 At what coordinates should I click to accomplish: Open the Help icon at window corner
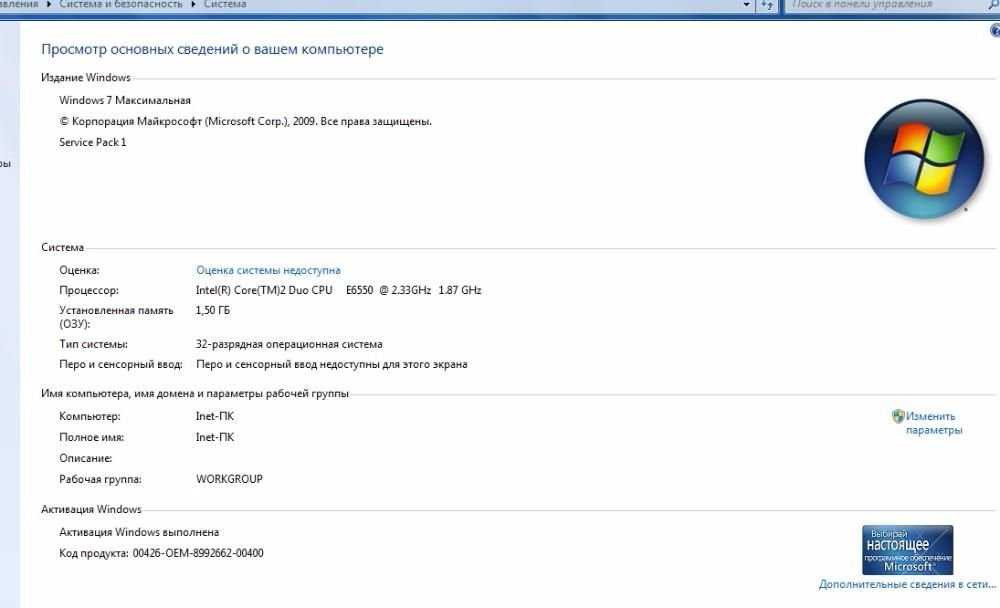tap(995, 30)
